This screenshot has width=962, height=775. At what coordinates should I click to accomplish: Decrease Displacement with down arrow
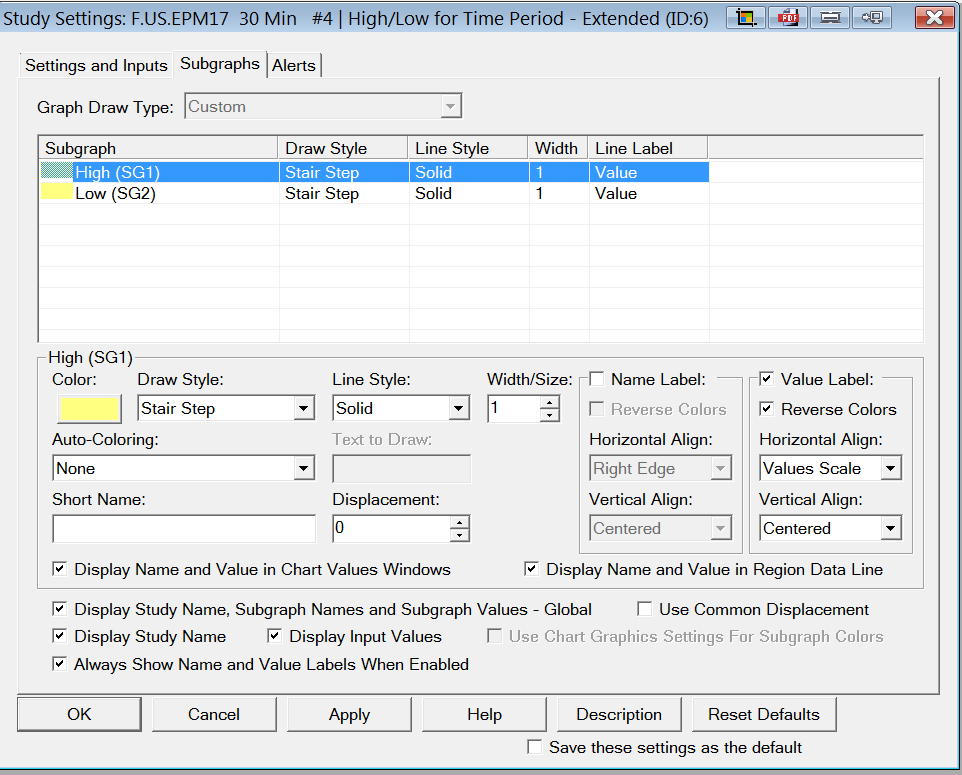pos(460,536)
